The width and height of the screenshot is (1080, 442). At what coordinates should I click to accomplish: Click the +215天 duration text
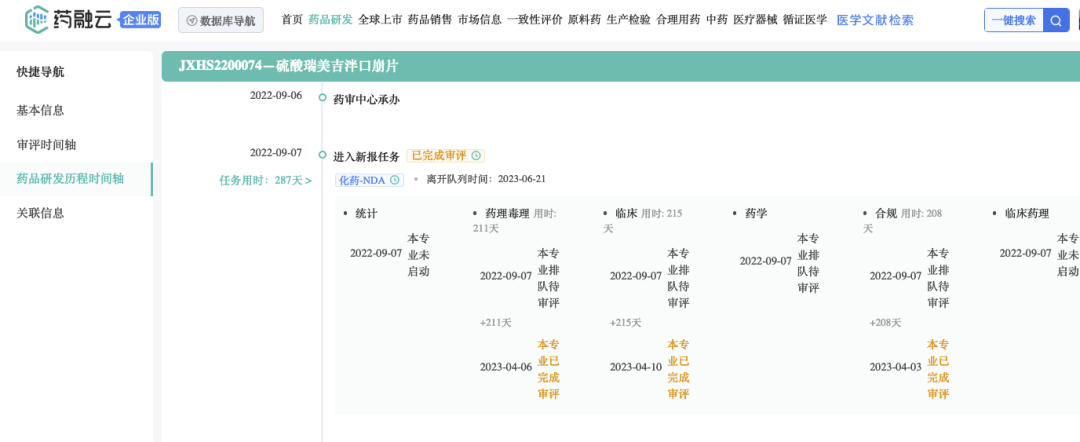[x=625, y=322]
